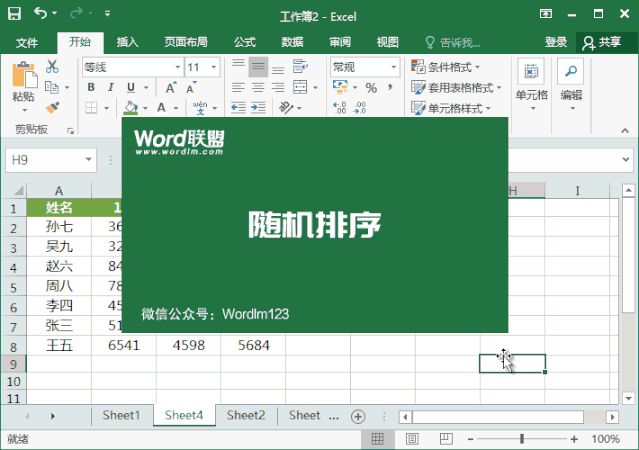The image size is (639, 450).
Task: Open the Sheet2 worksheet tab
Action: point(246,415)
